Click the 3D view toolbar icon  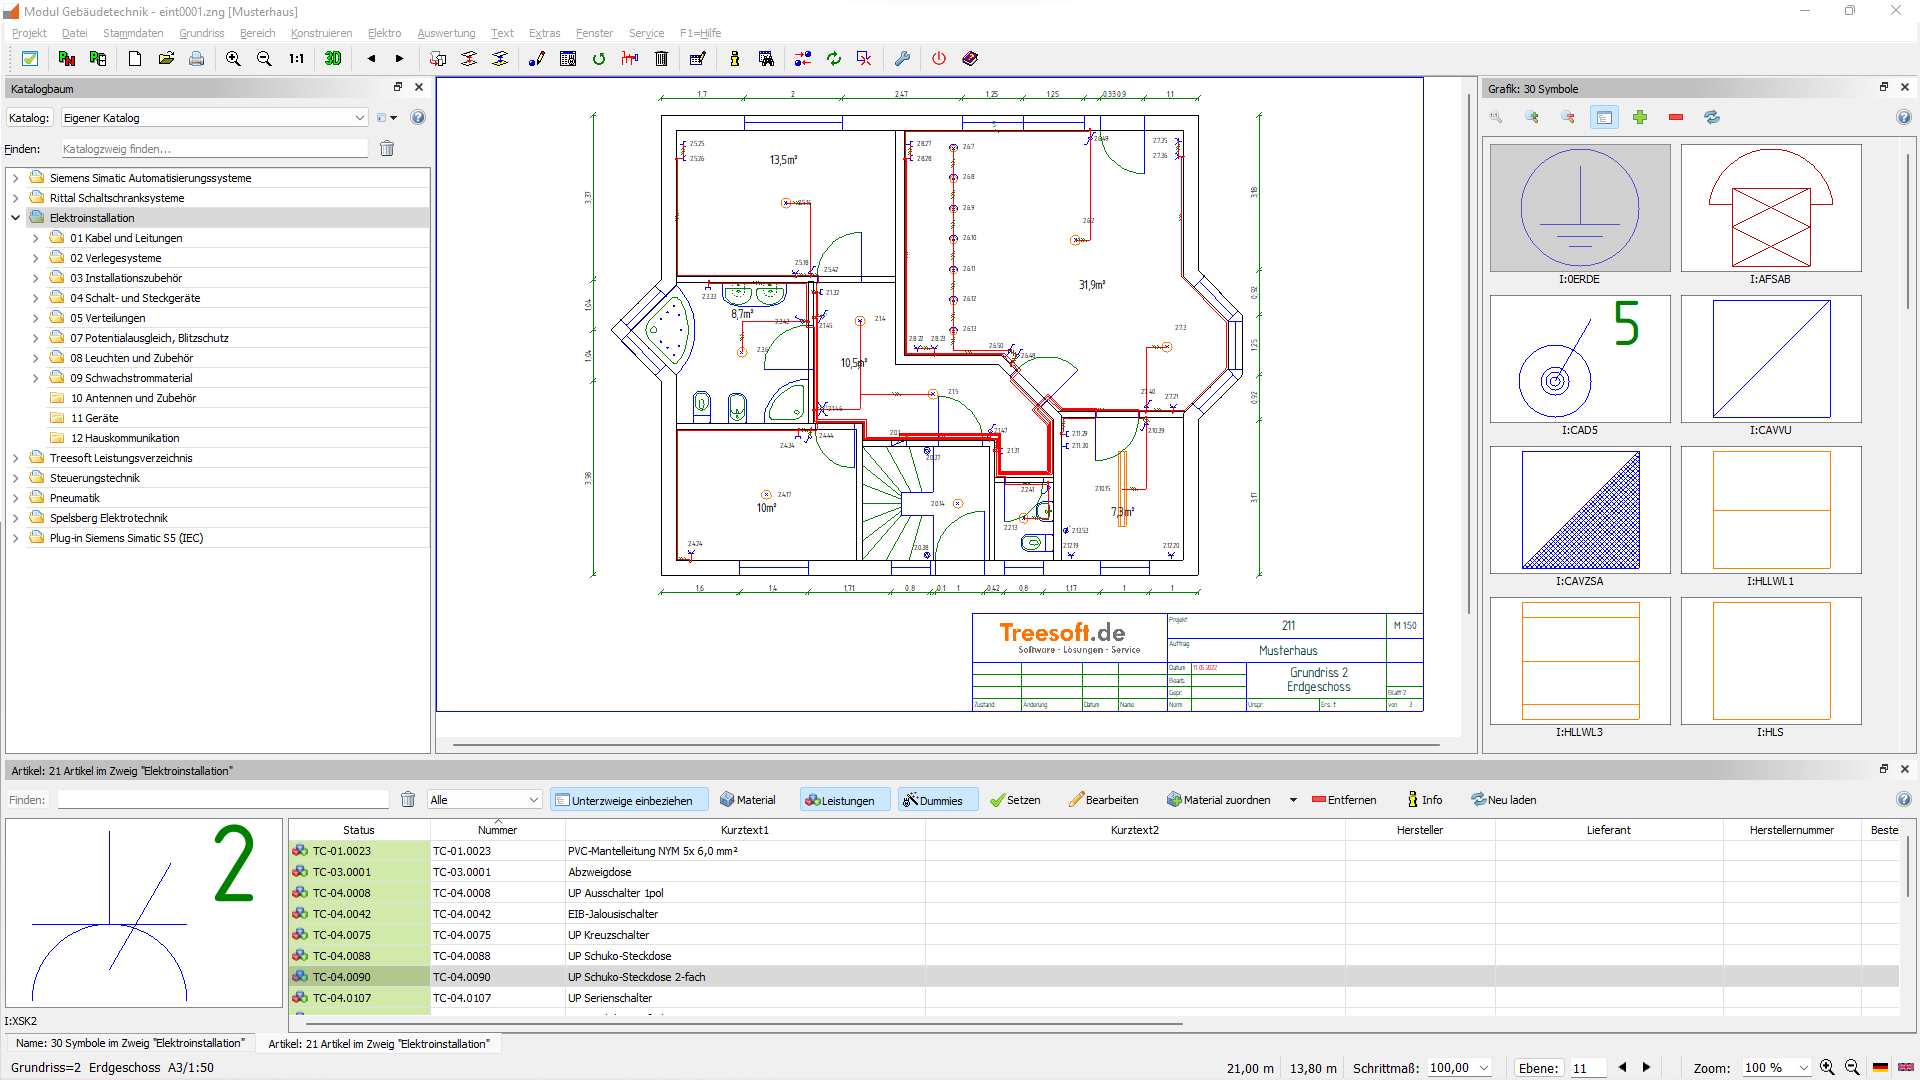coord(333,59)
